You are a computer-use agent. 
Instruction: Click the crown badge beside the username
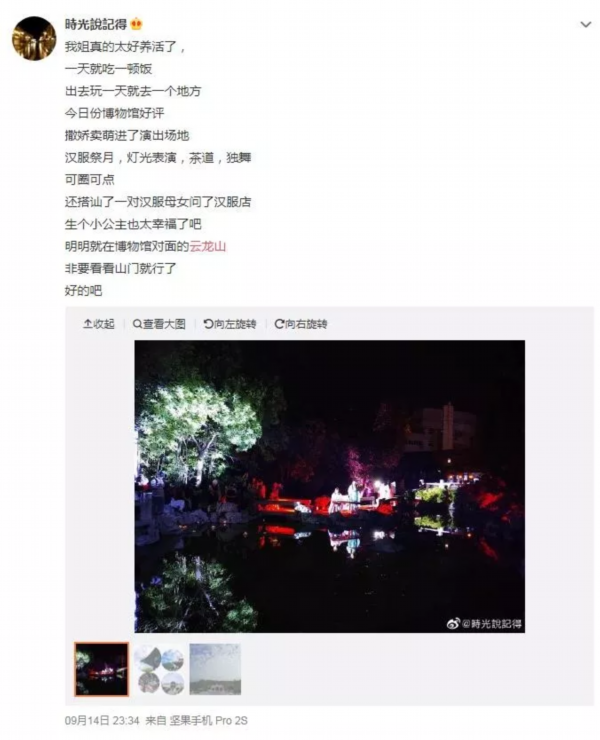tap(136, 24)
